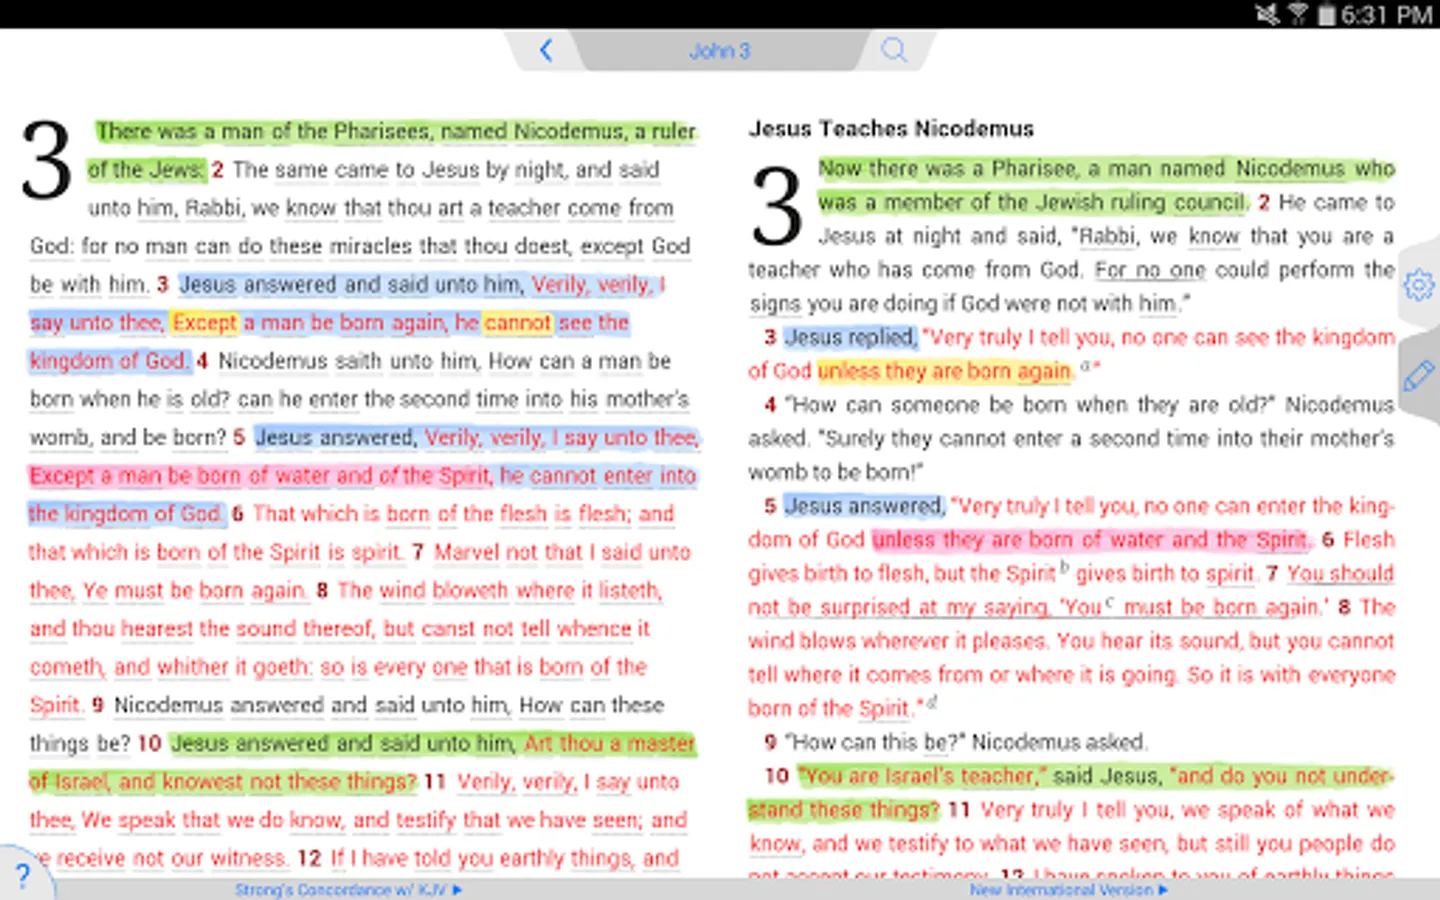Screen dimensions: 1440x900
Task: Tap the Wi-Fi status icon
Action: [1298, 14]
